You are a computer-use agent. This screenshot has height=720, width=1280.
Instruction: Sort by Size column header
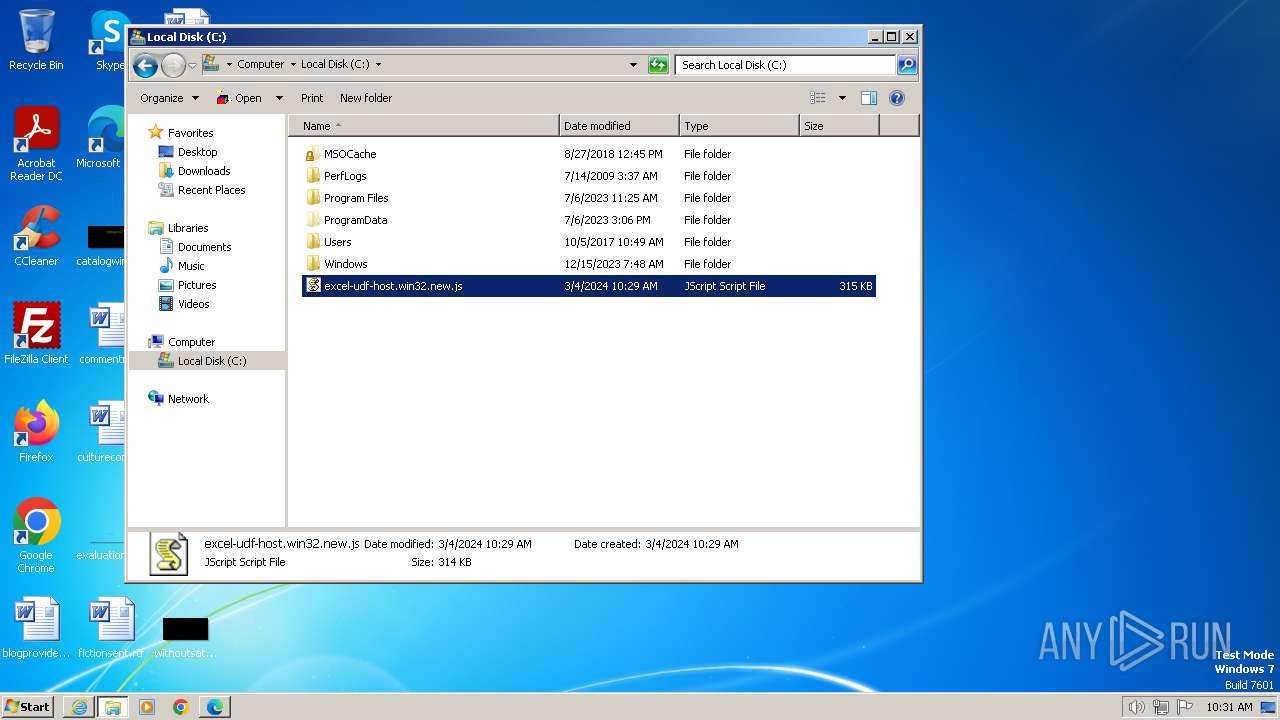coord(840,126)
